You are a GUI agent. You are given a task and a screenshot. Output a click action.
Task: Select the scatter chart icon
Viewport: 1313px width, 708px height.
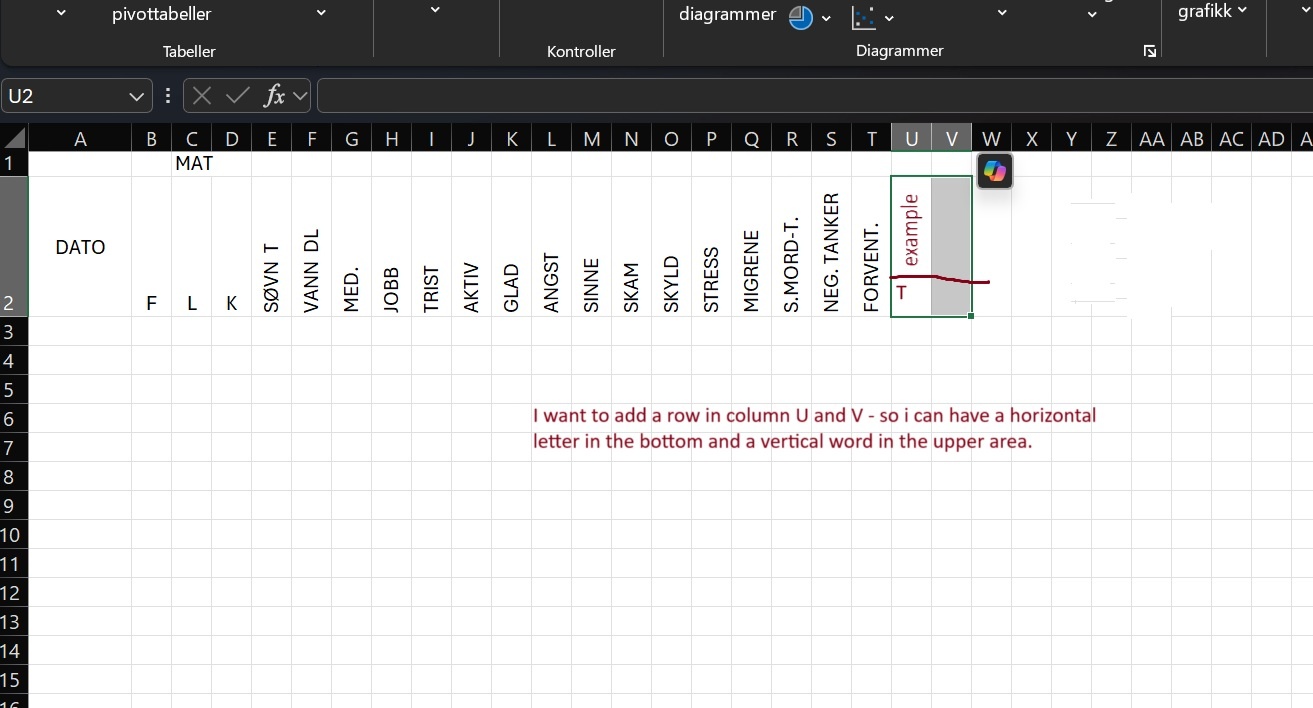tap(866, 16)
